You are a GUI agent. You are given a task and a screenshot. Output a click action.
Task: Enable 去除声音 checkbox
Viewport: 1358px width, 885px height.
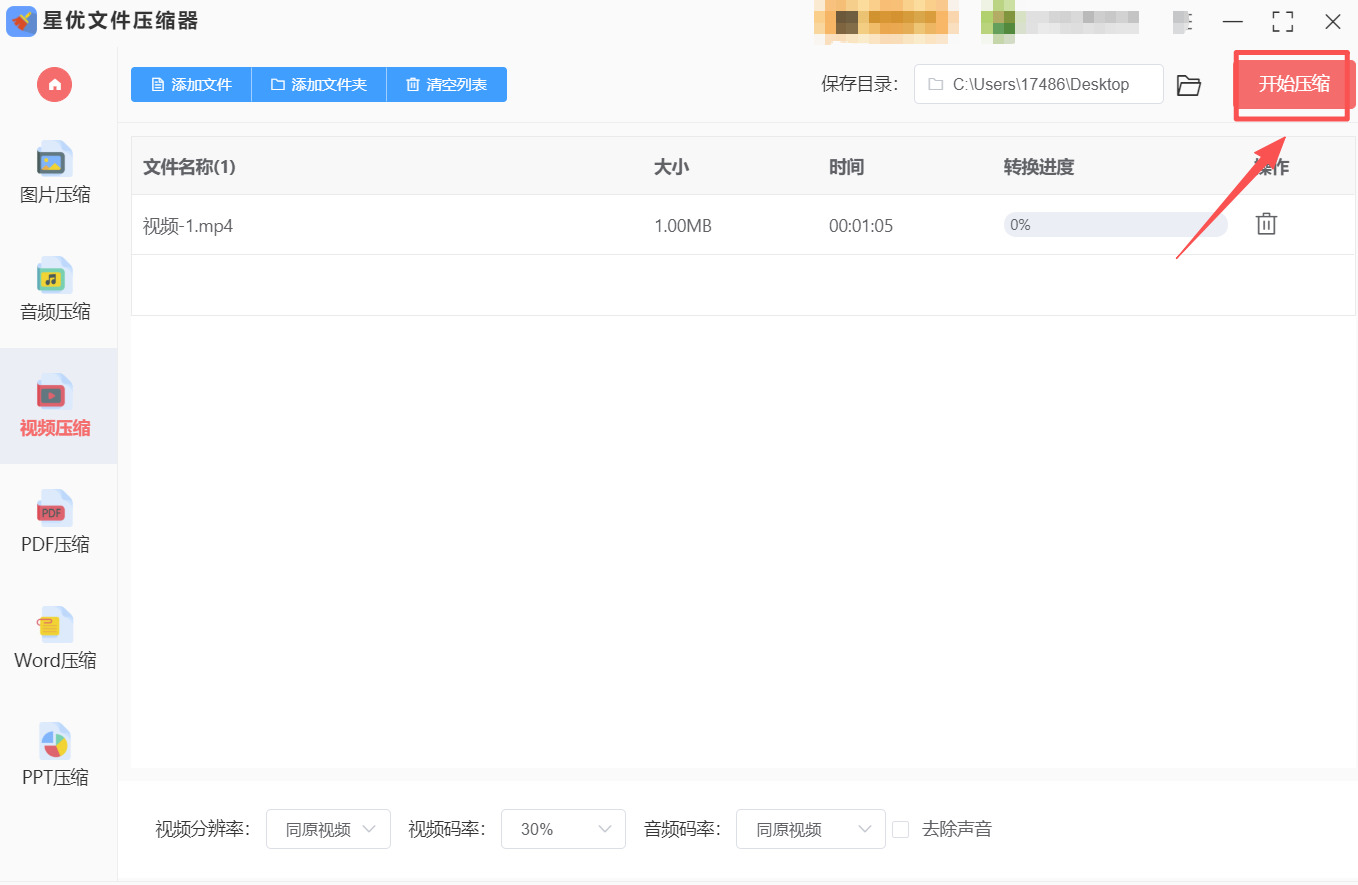pos(900,829)
